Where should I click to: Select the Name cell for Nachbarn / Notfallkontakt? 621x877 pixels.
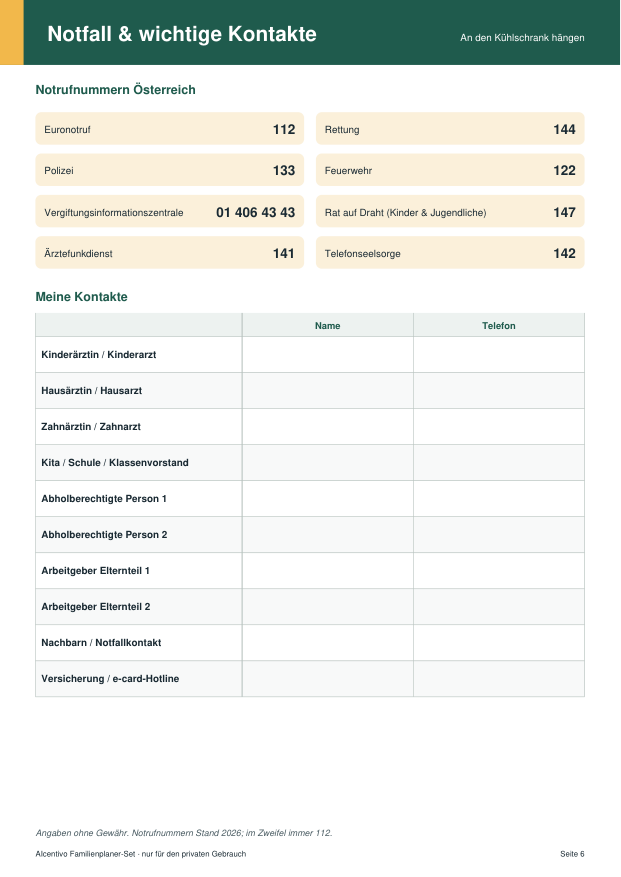tap(327, 643)
